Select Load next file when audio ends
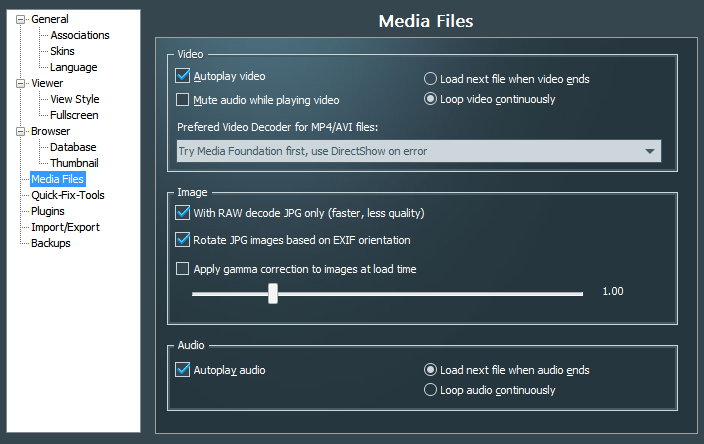 431,370
